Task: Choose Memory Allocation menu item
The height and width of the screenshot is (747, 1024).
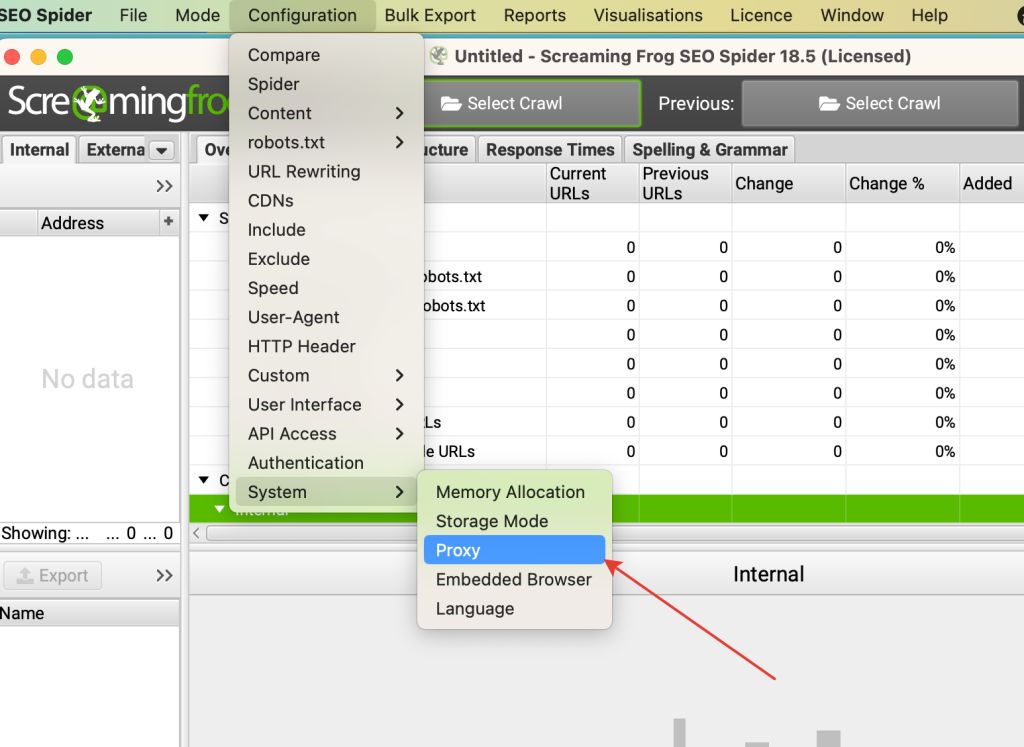Action: coord(510,492)
